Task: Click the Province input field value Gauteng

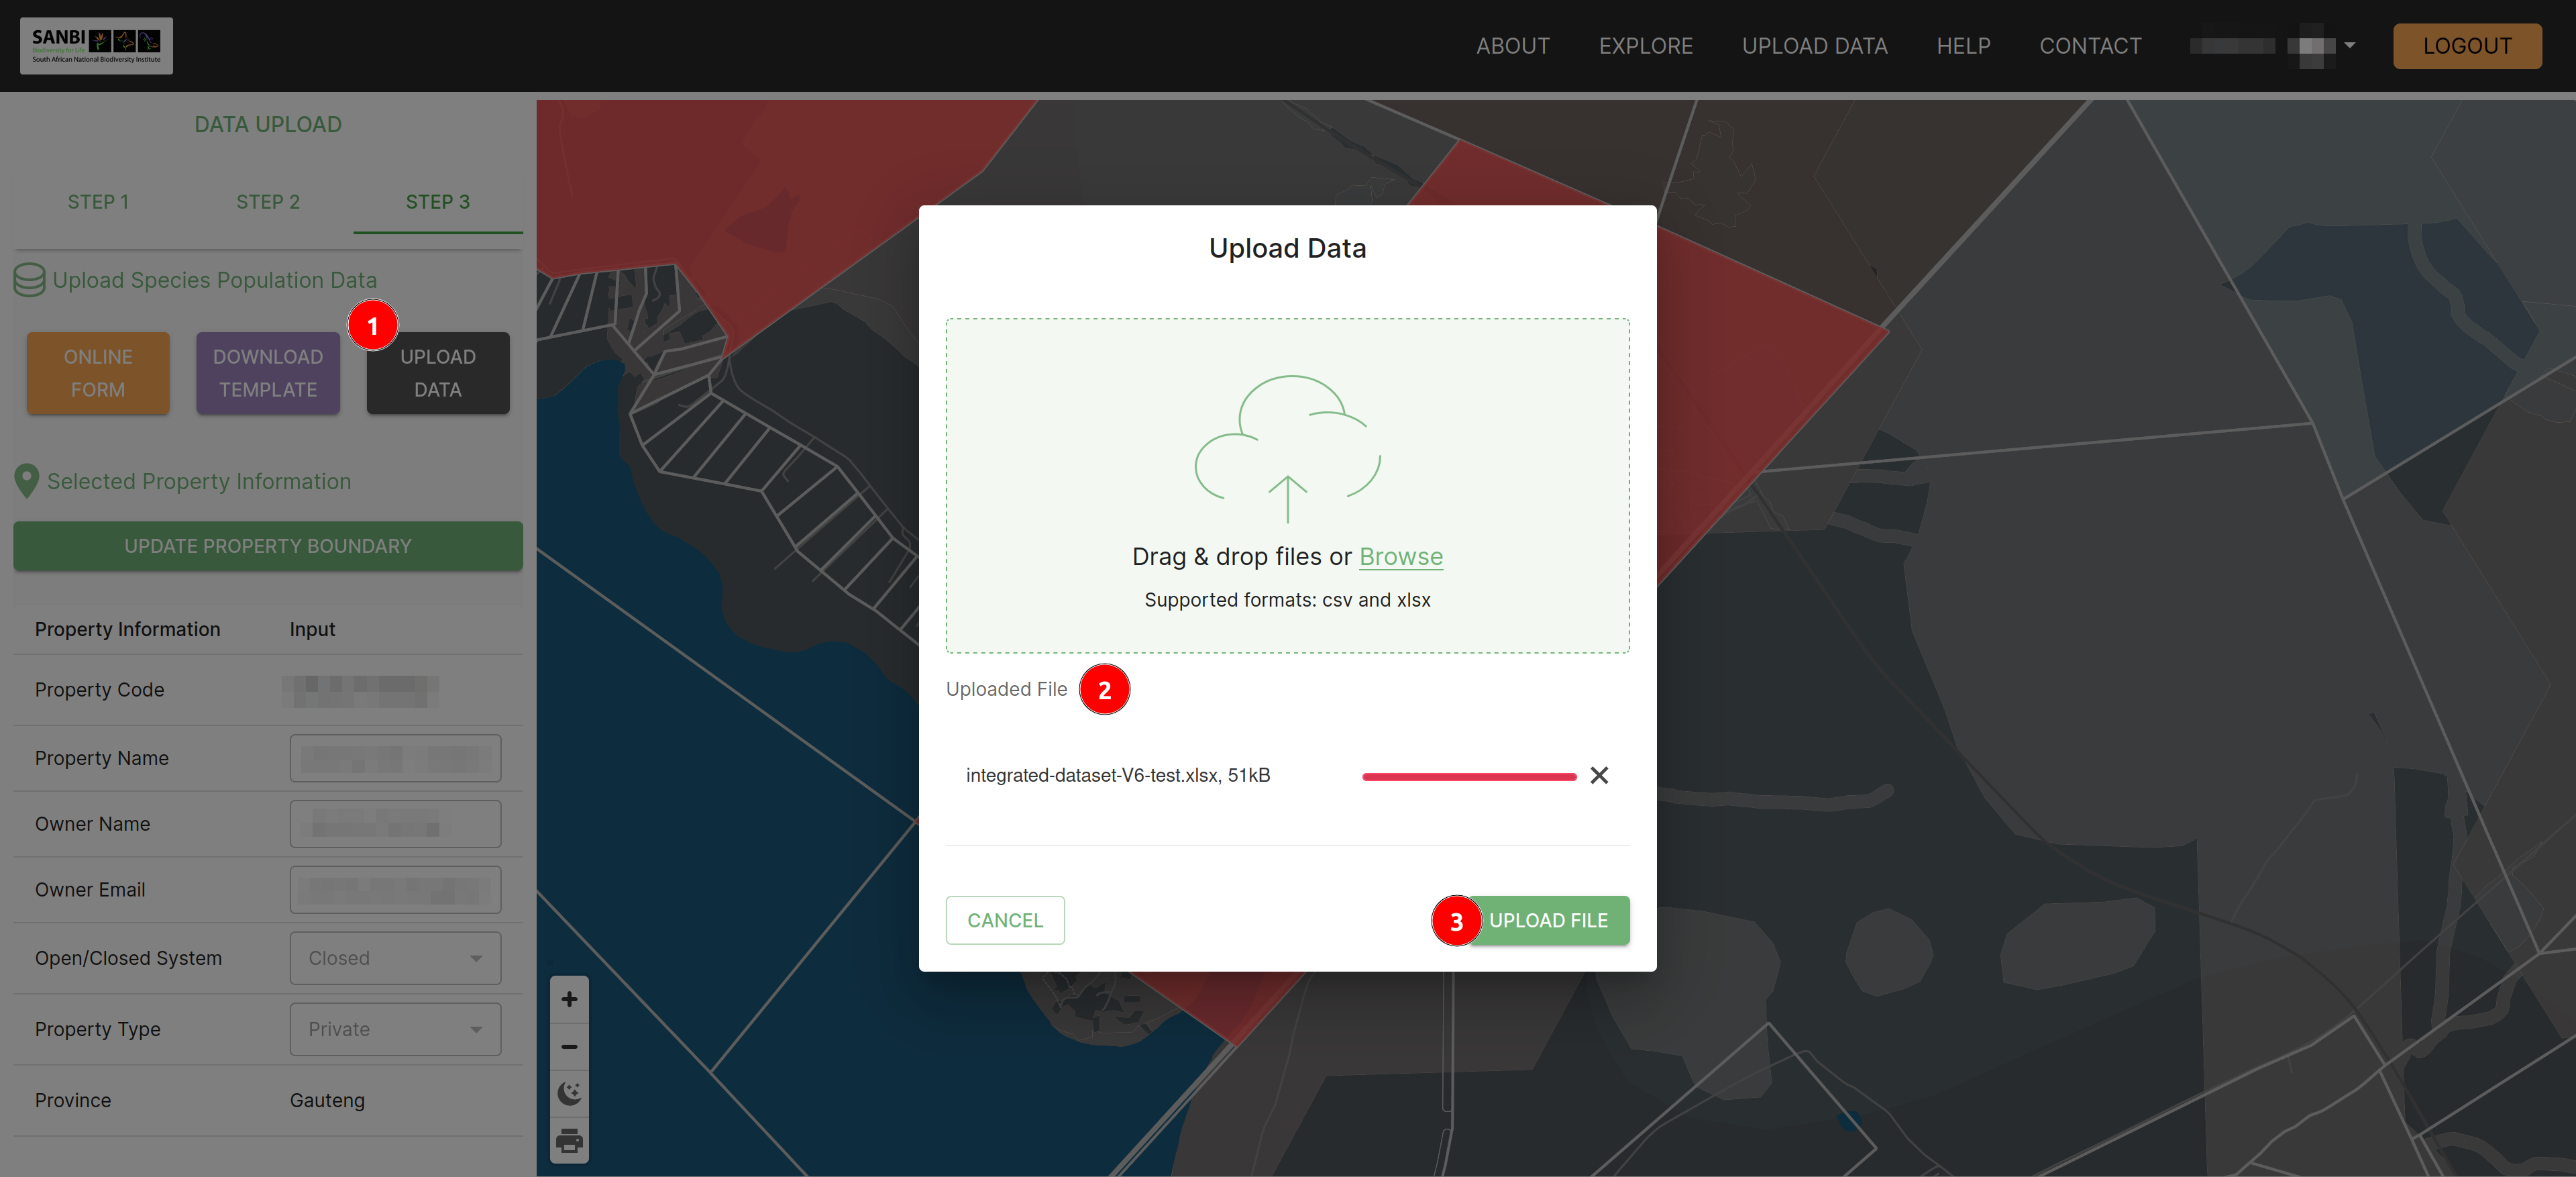Action: point(327,1100)
